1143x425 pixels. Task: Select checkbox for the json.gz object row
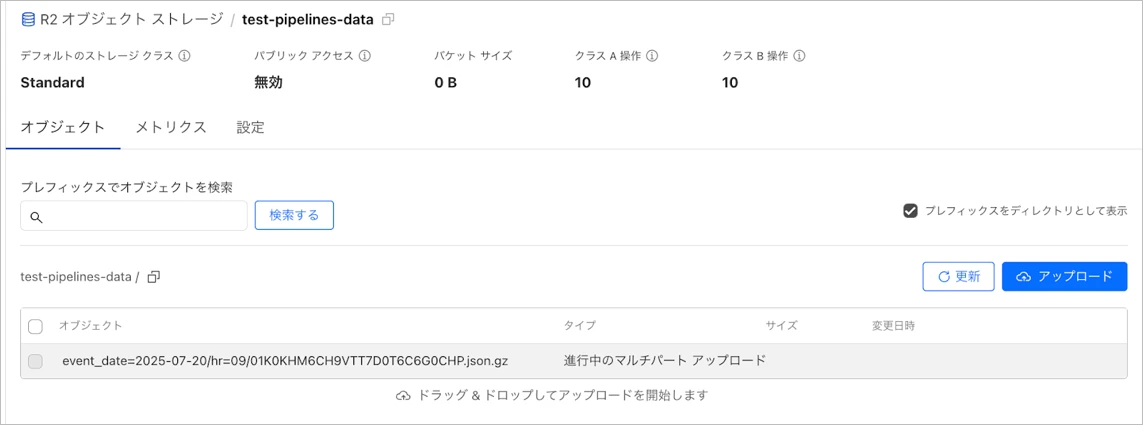[36, 361]
